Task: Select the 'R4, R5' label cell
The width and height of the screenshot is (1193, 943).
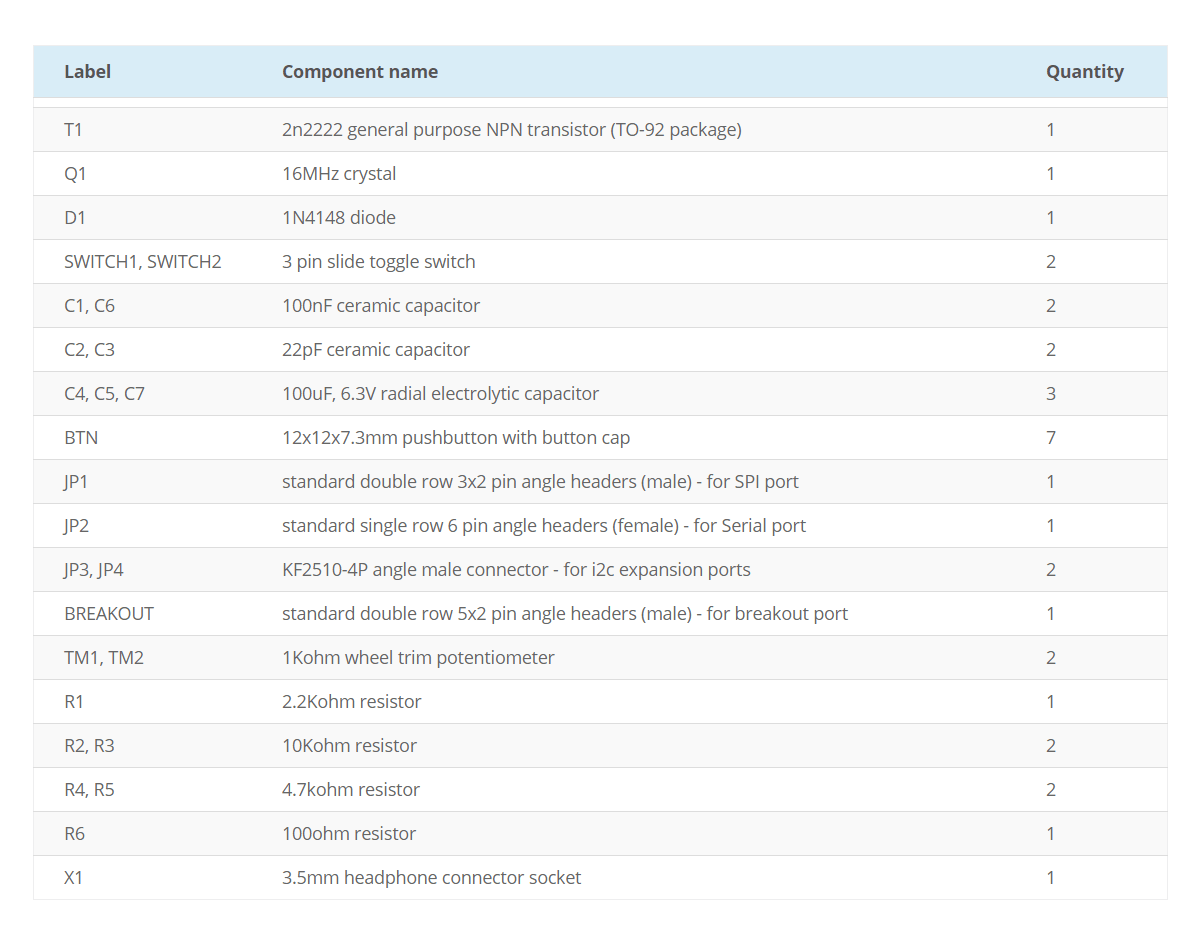Action: point(89,790)
